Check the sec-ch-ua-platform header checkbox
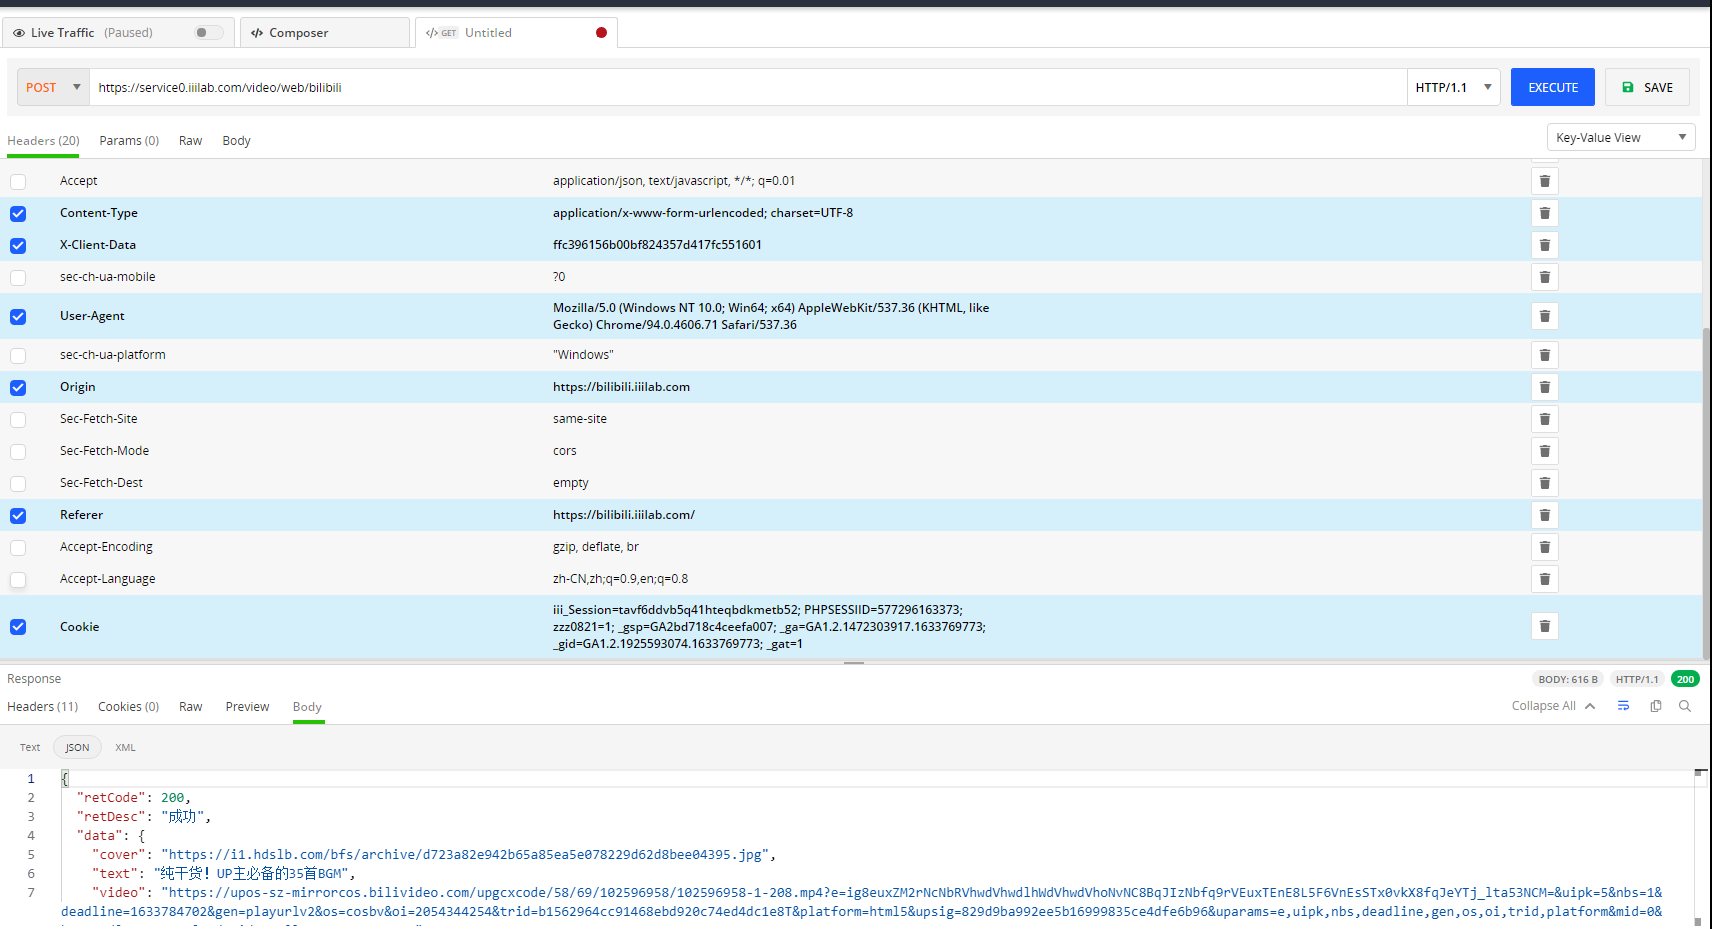 (18, 355)
